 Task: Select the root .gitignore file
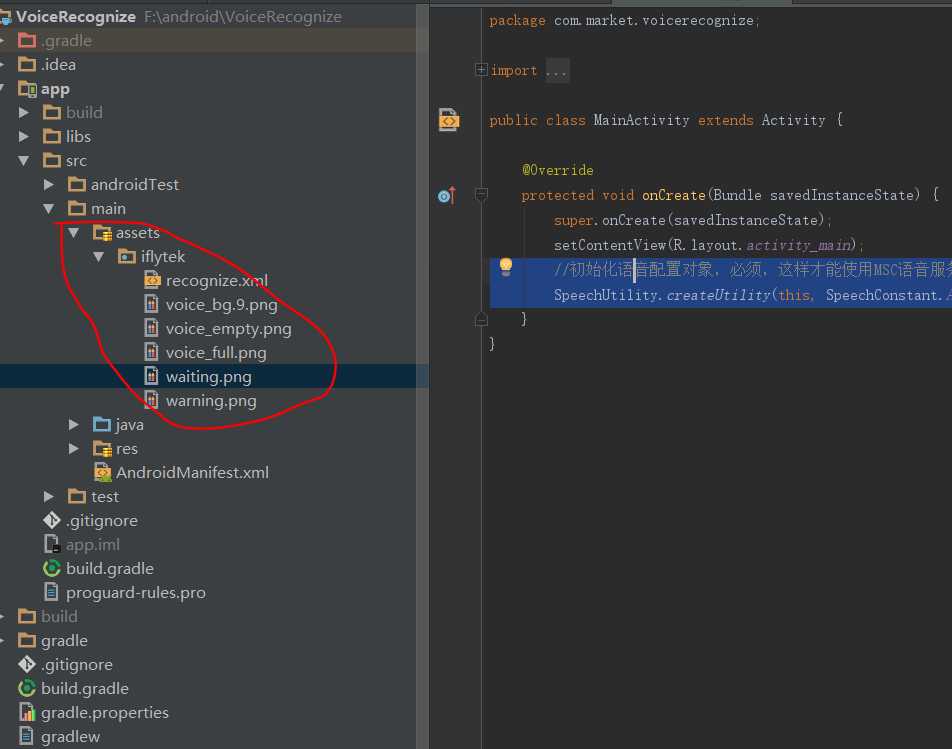76,665
